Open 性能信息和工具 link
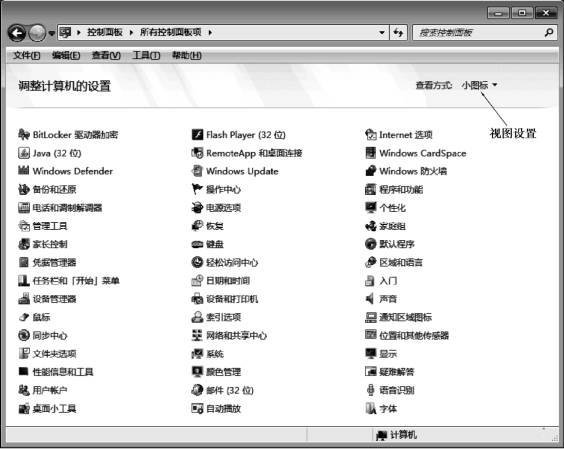This screenshot has width=564, height=449. [63, 372]
